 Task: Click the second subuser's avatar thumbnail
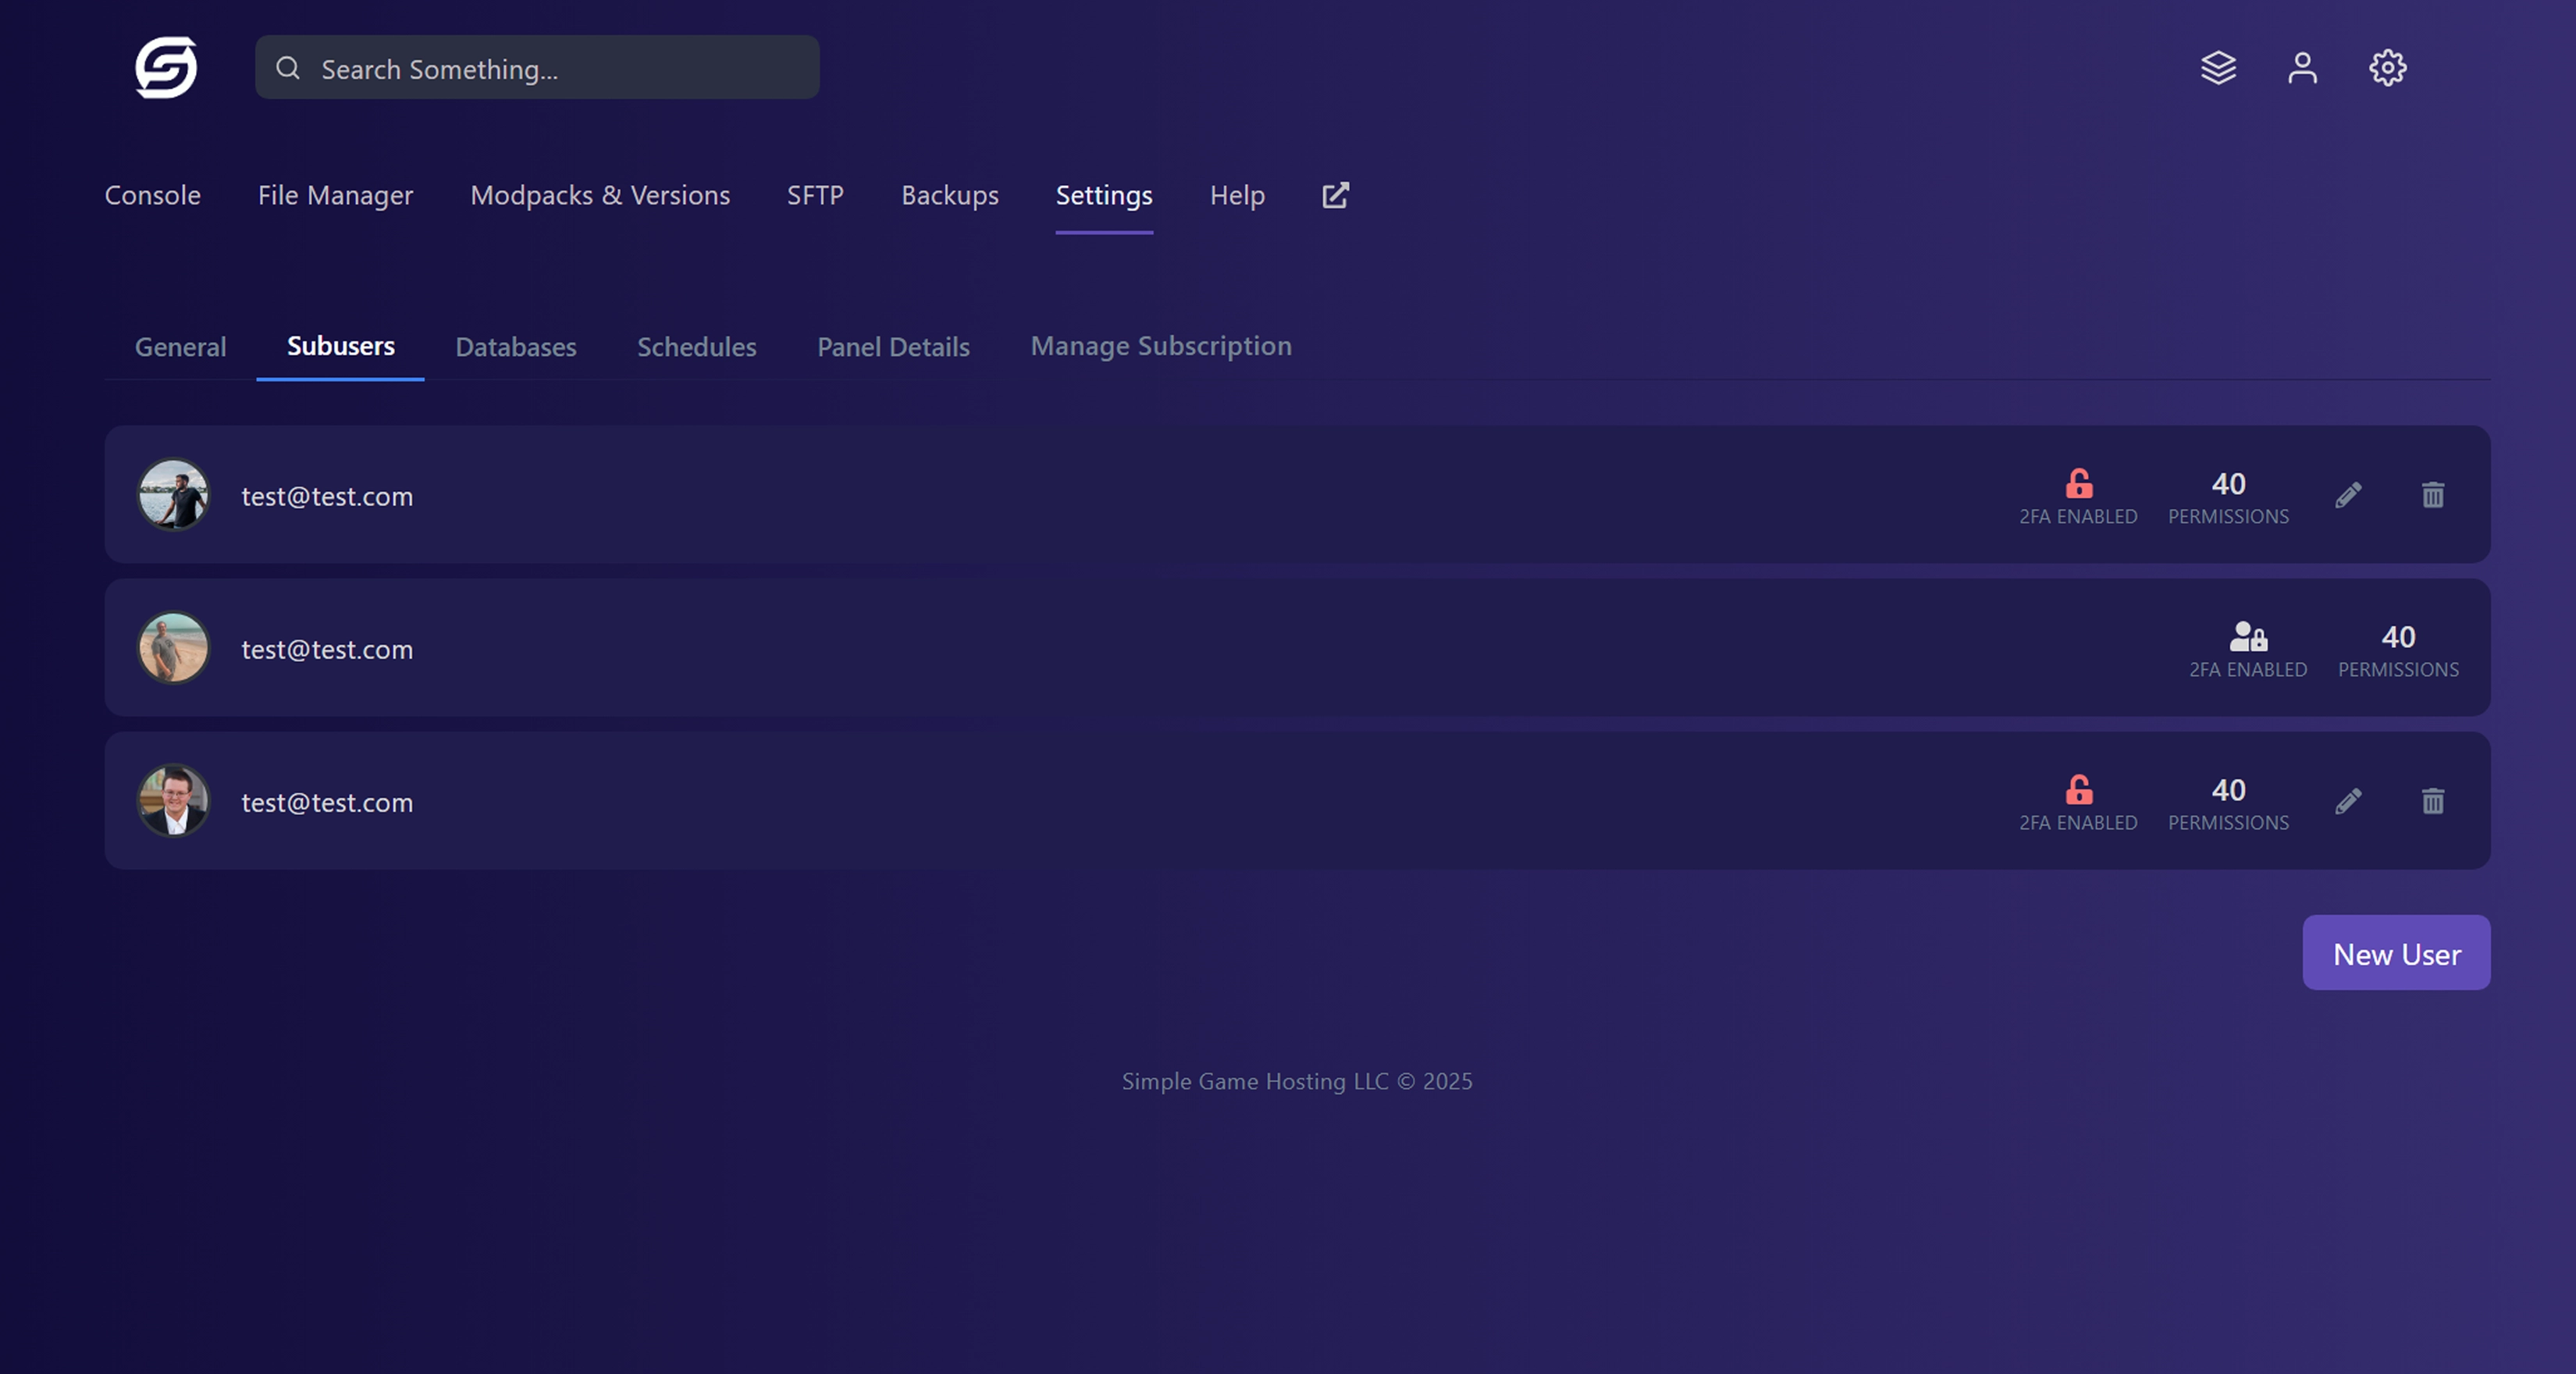coord(173,648)
